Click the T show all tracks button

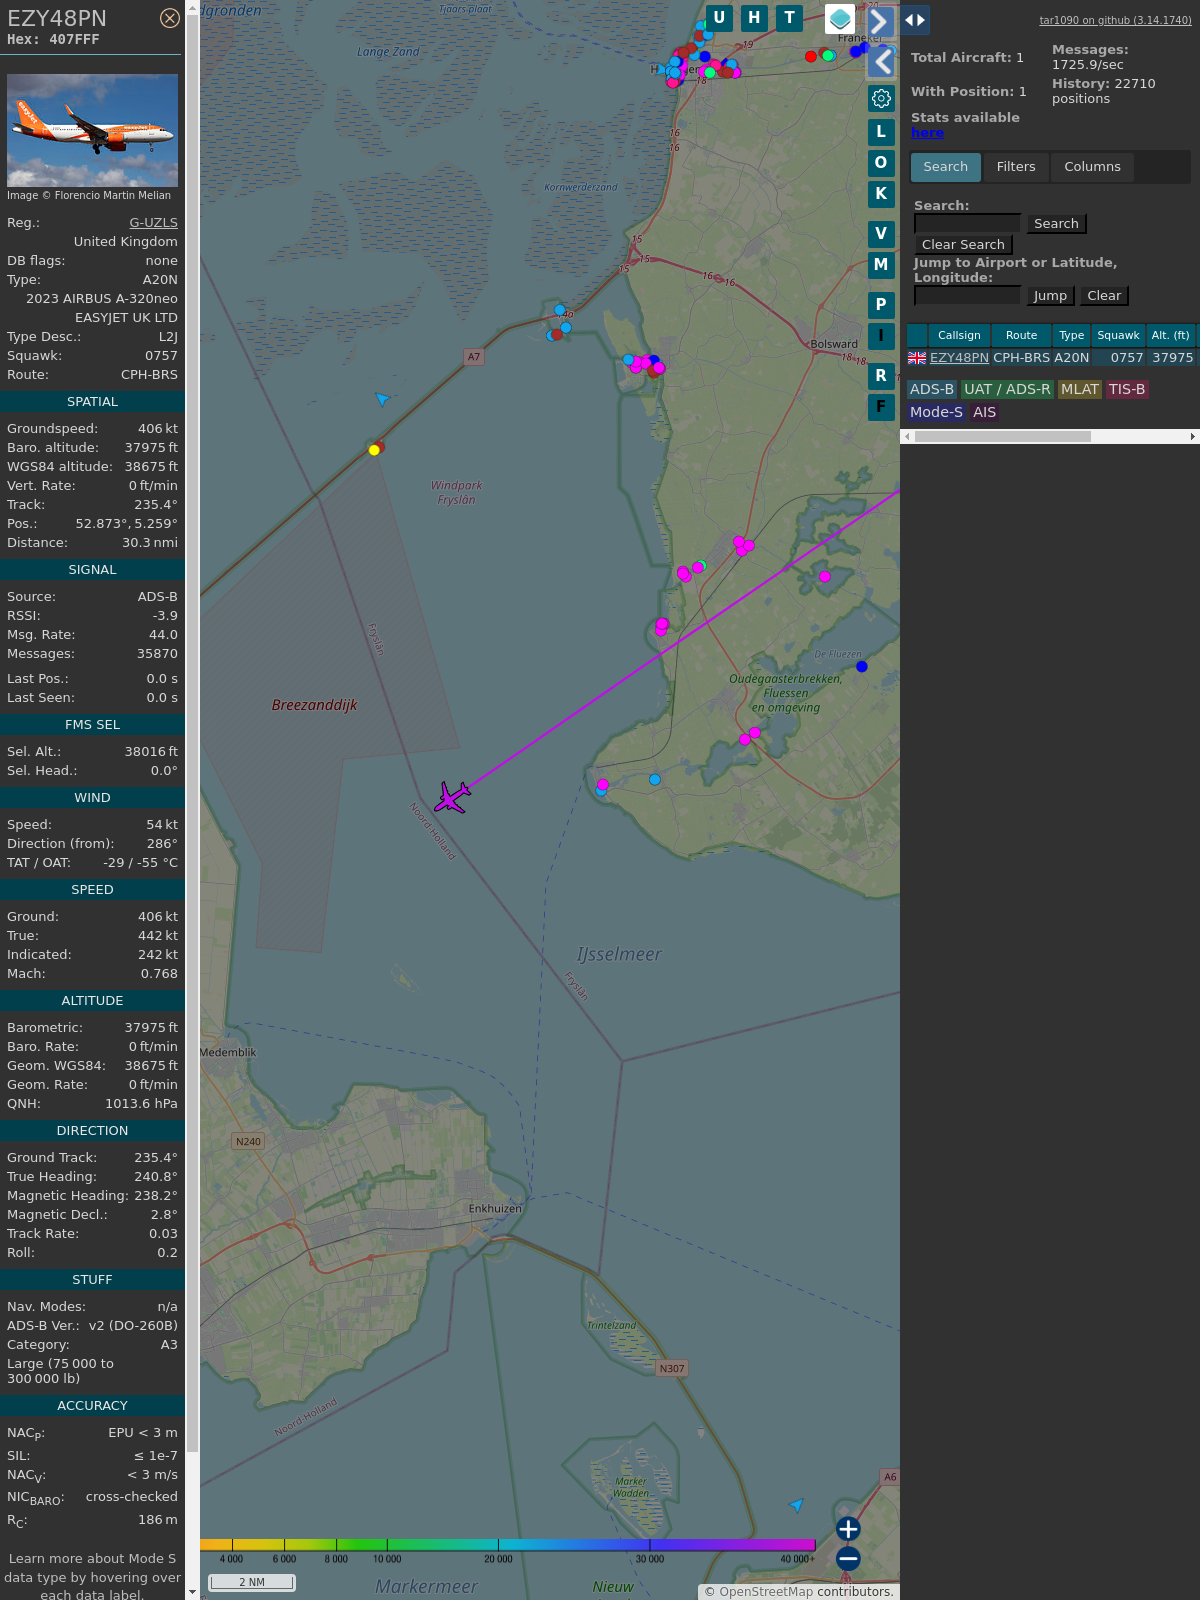(x=790, y=18)
